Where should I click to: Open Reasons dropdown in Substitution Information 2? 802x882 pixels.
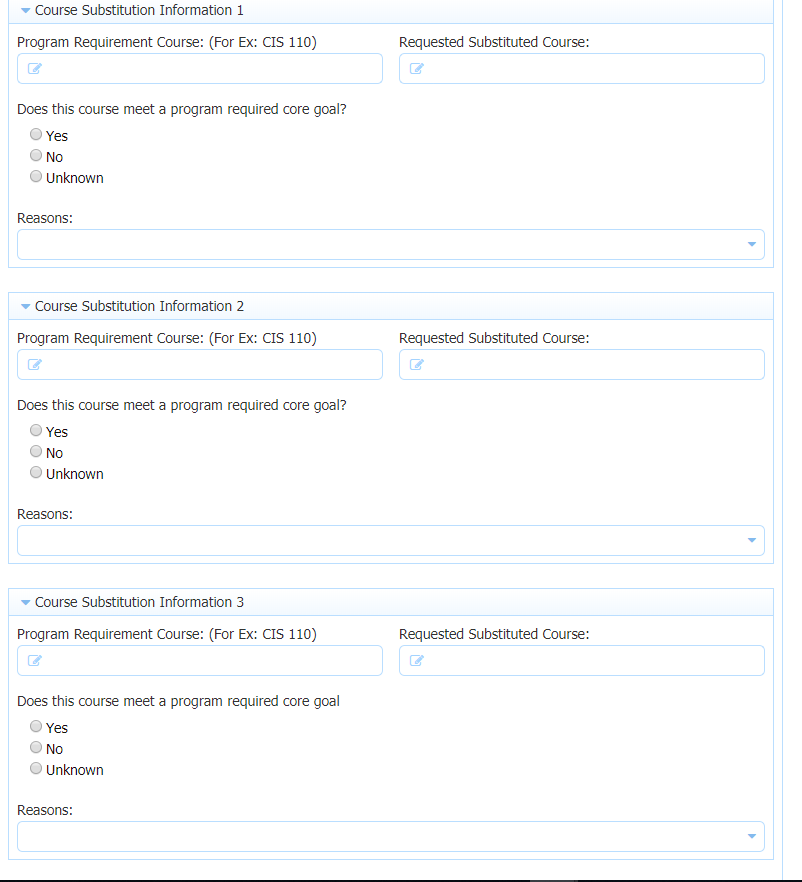coord(391,541)
